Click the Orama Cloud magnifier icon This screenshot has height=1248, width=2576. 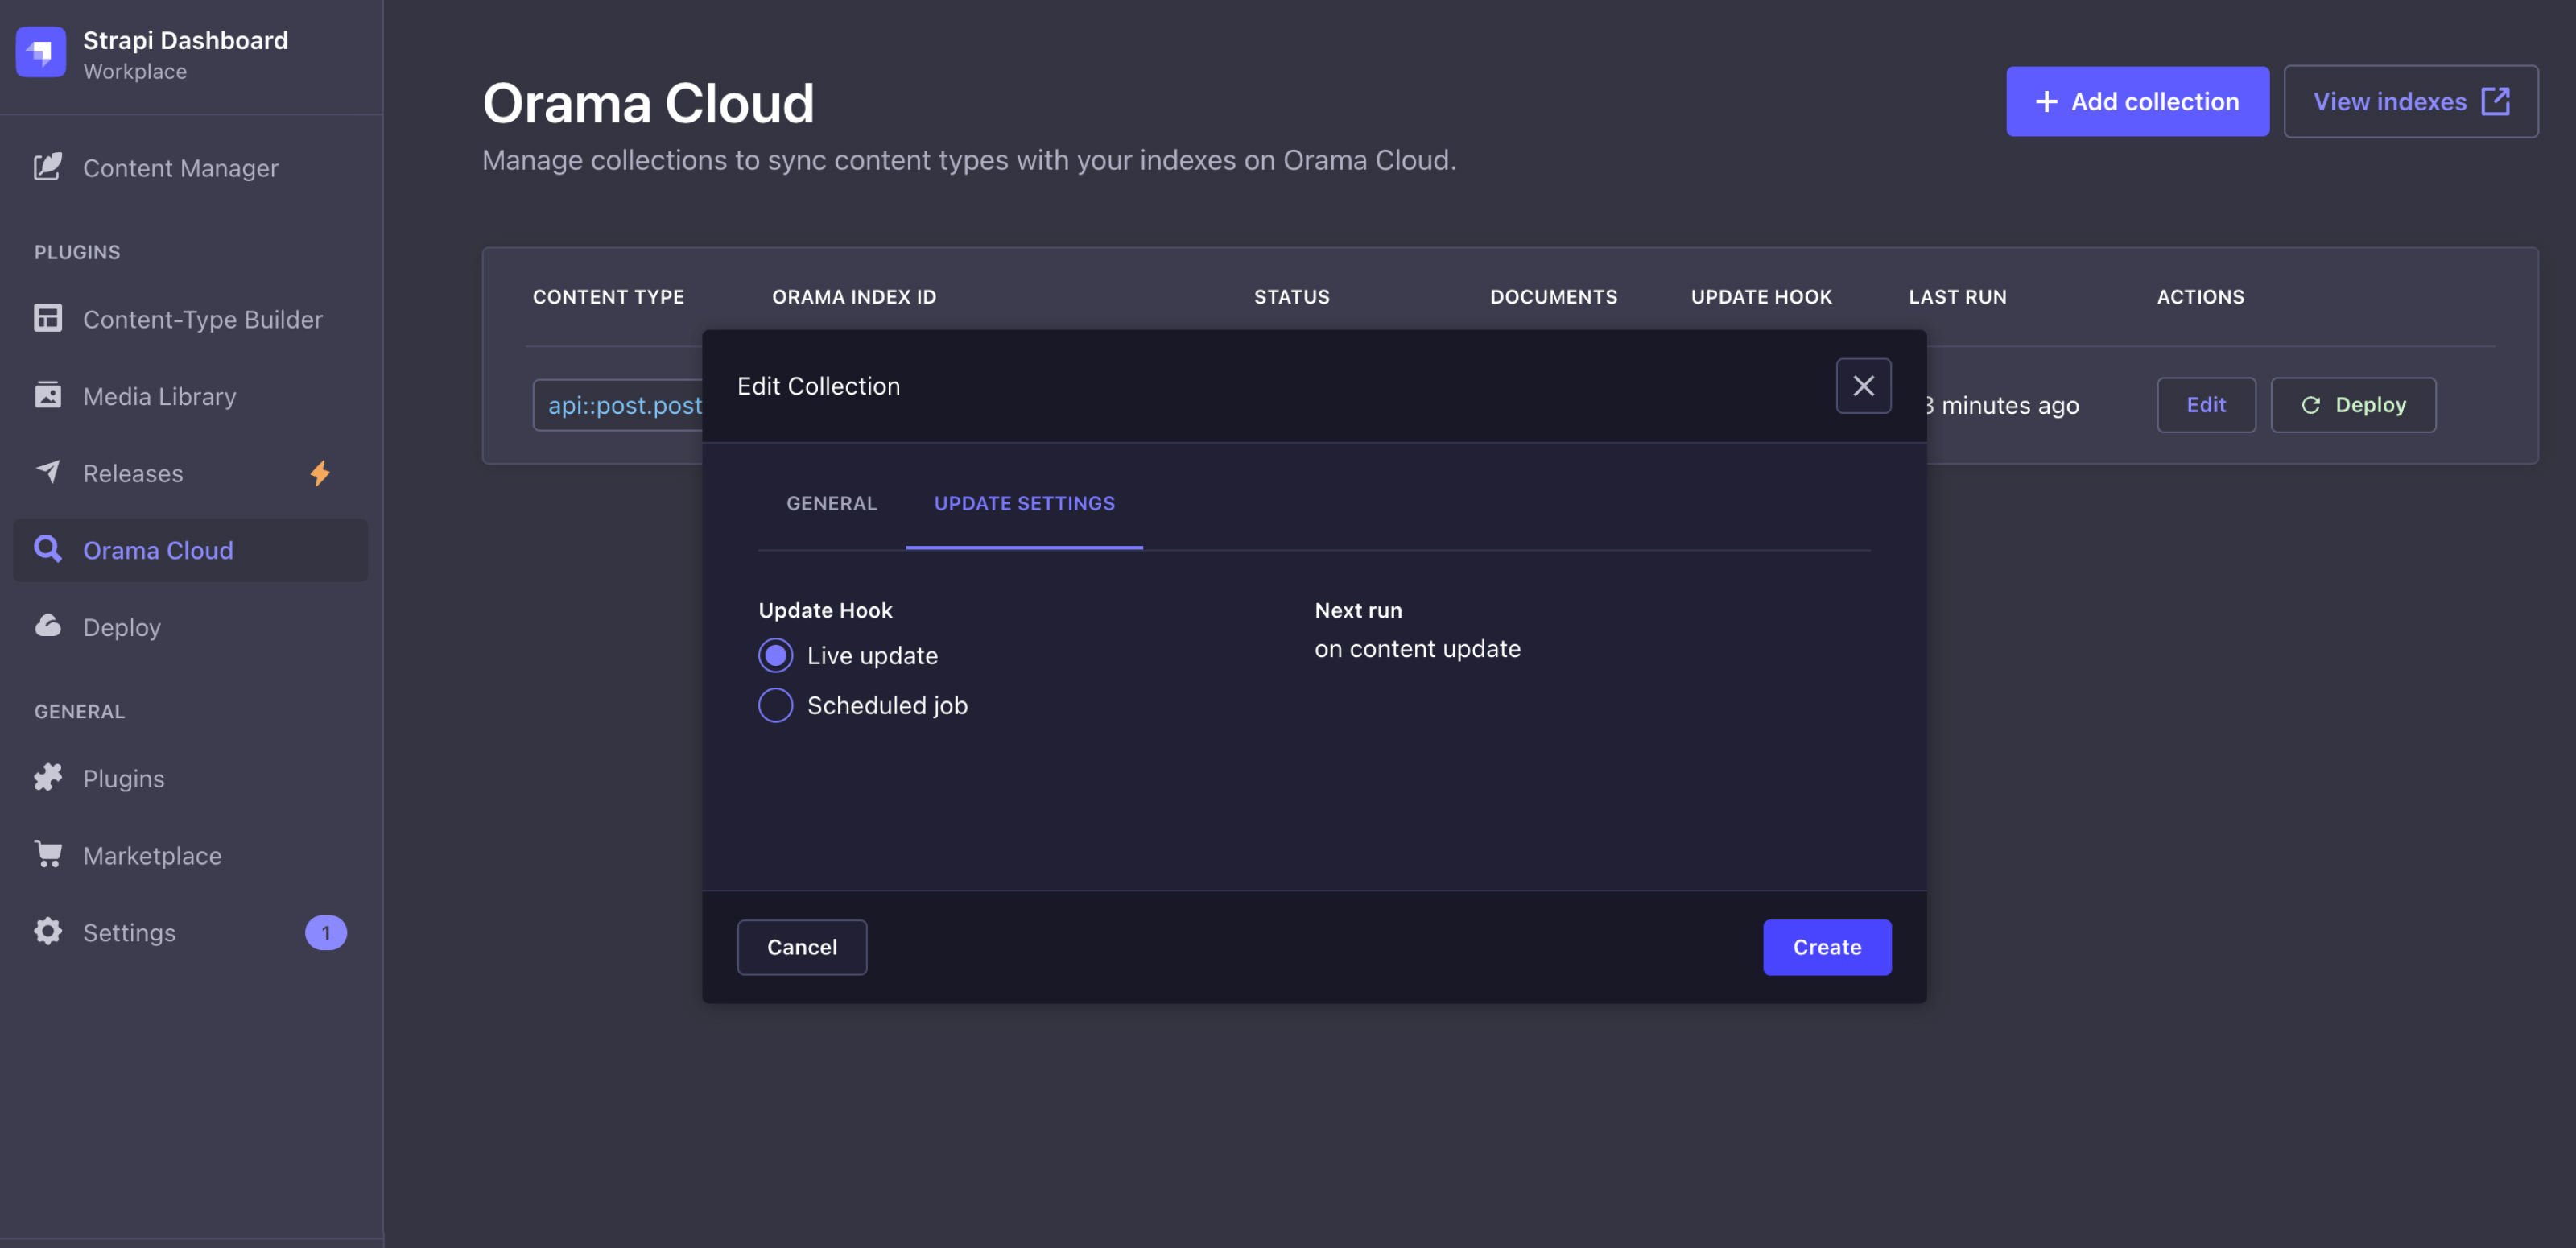(x=48, y=549)
